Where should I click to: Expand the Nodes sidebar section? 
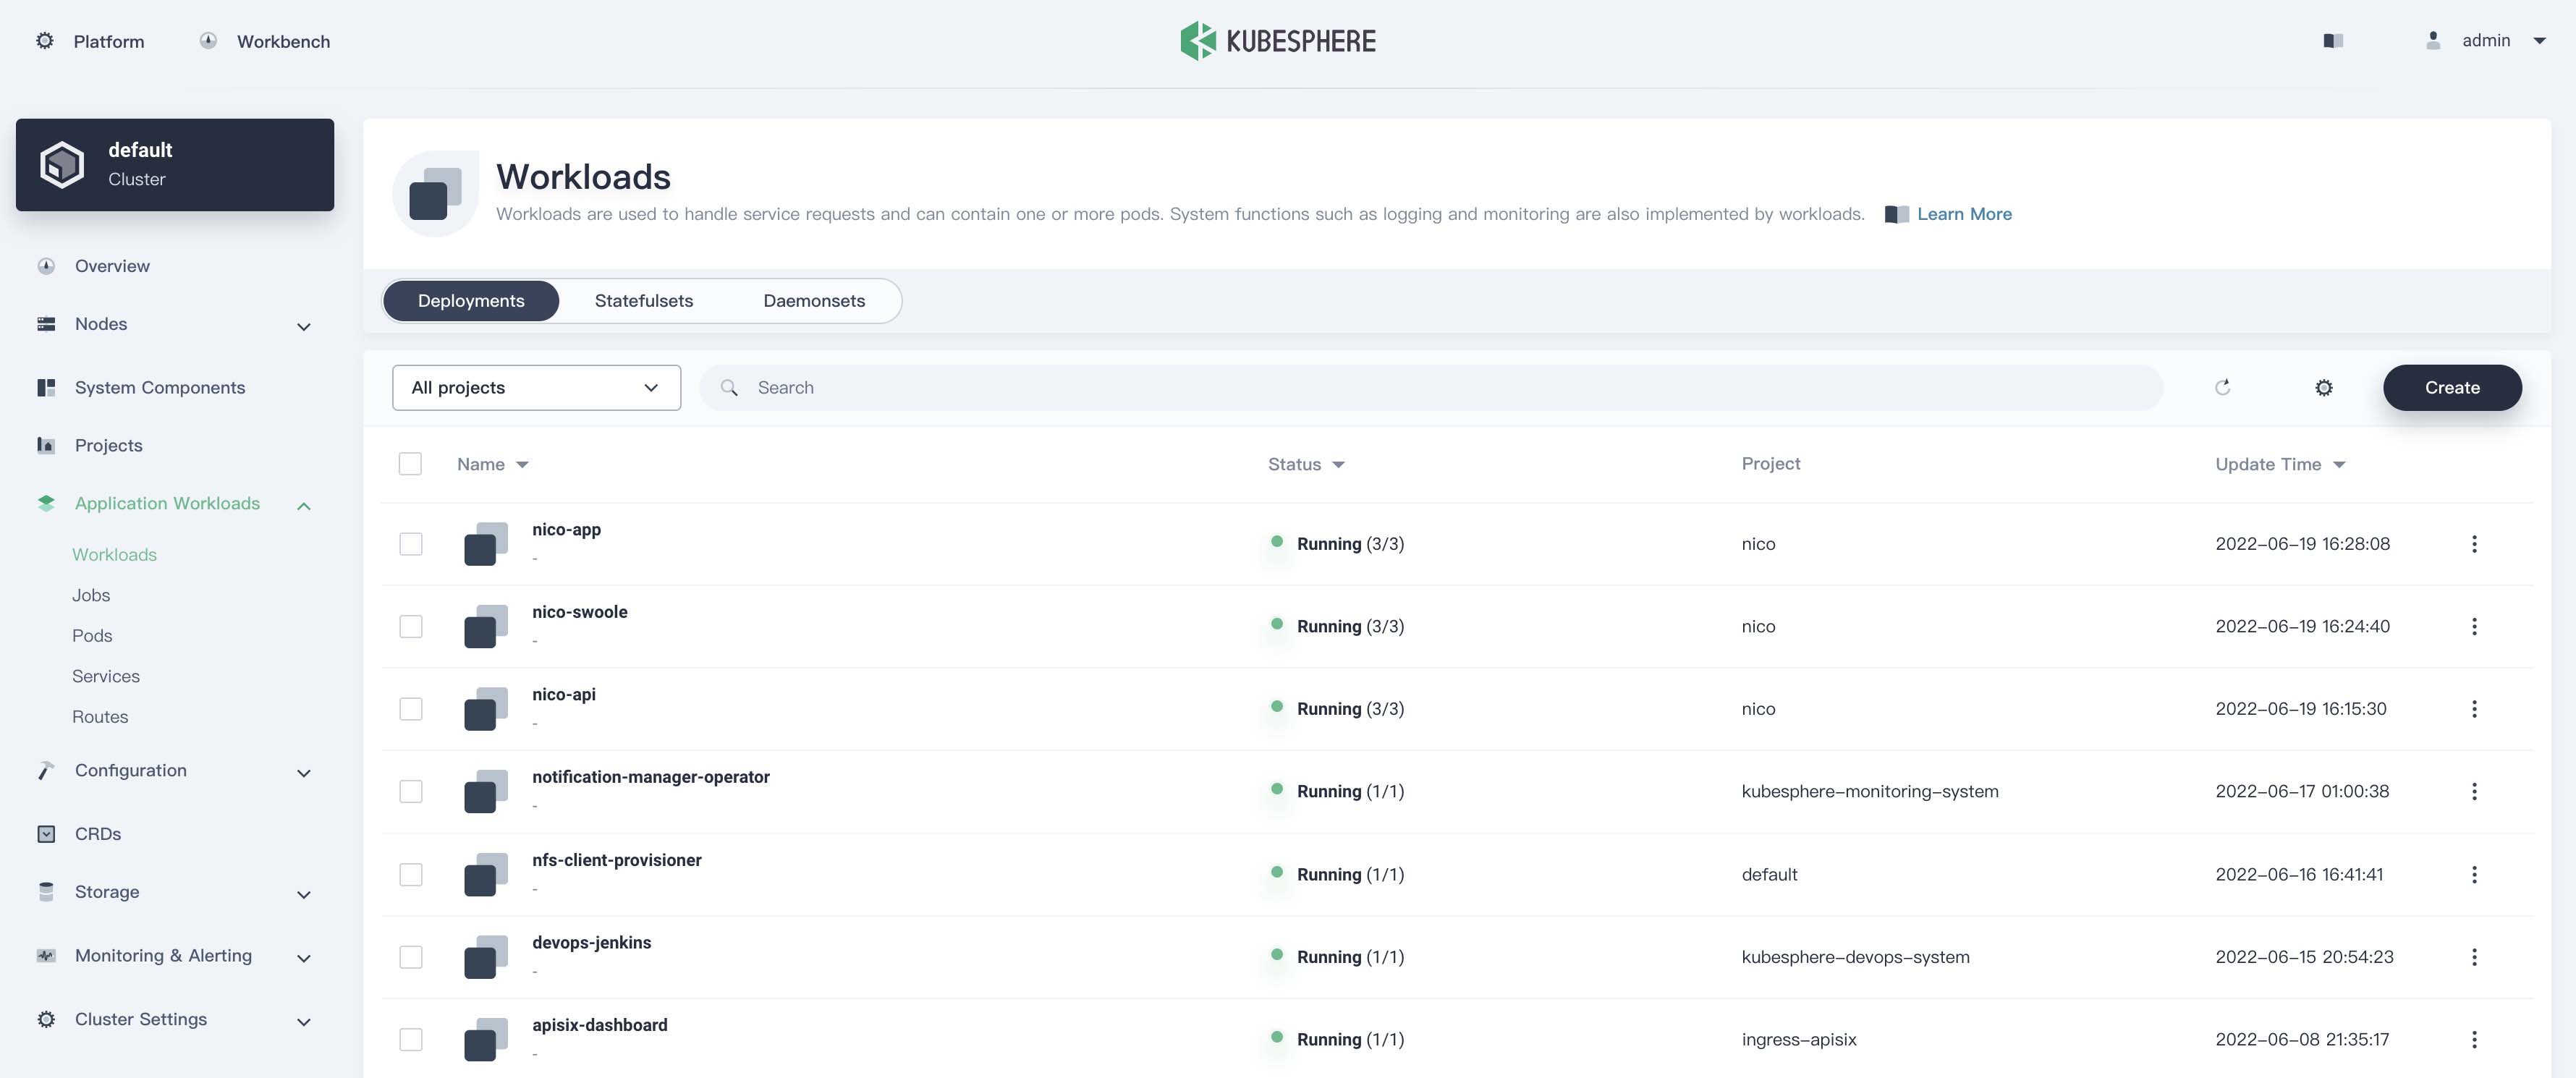click(x=304, y=327)
